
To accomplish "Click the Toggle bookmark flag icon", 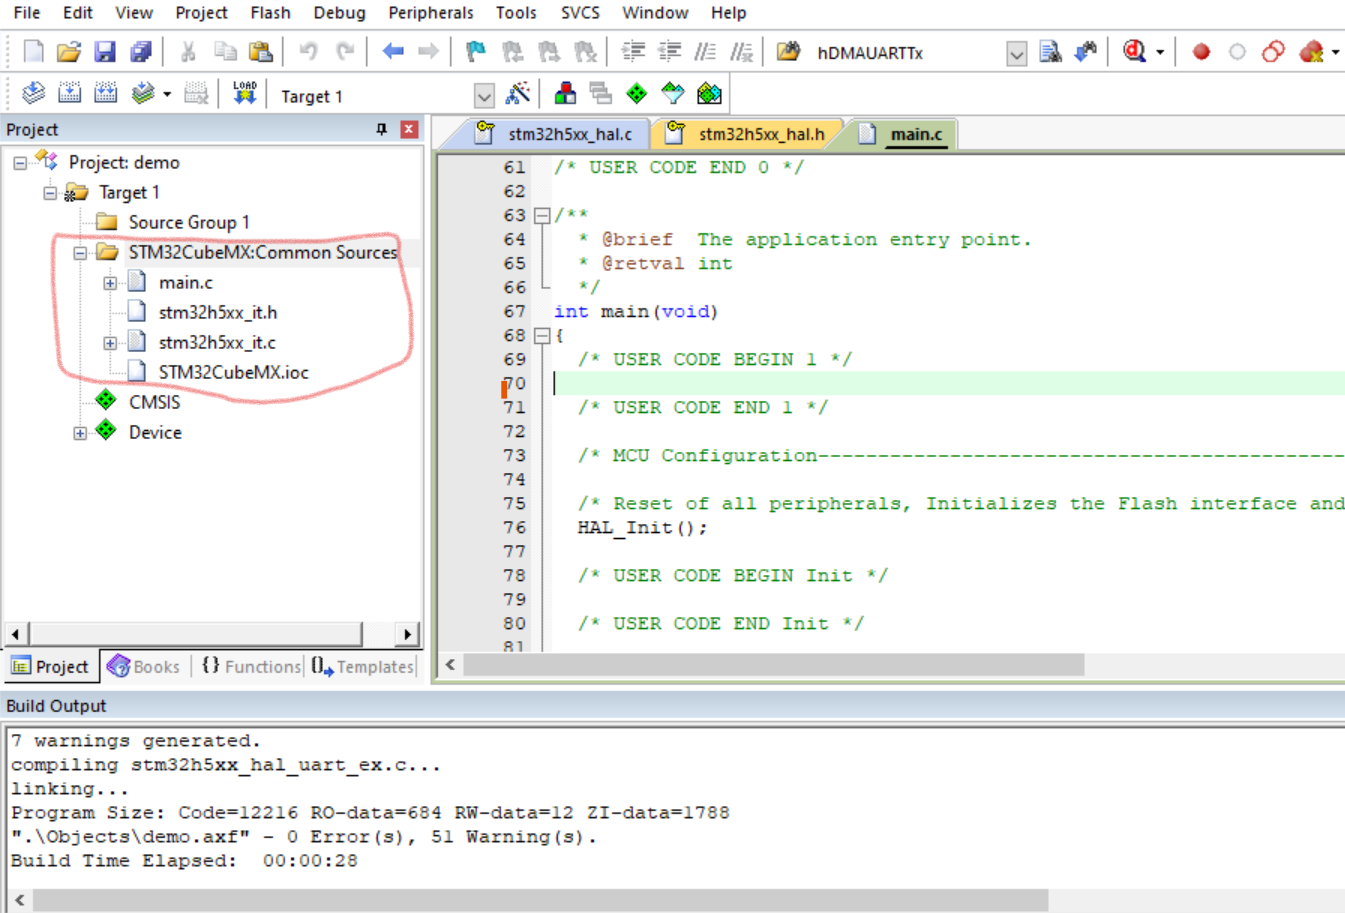I will tap(475, 52).
